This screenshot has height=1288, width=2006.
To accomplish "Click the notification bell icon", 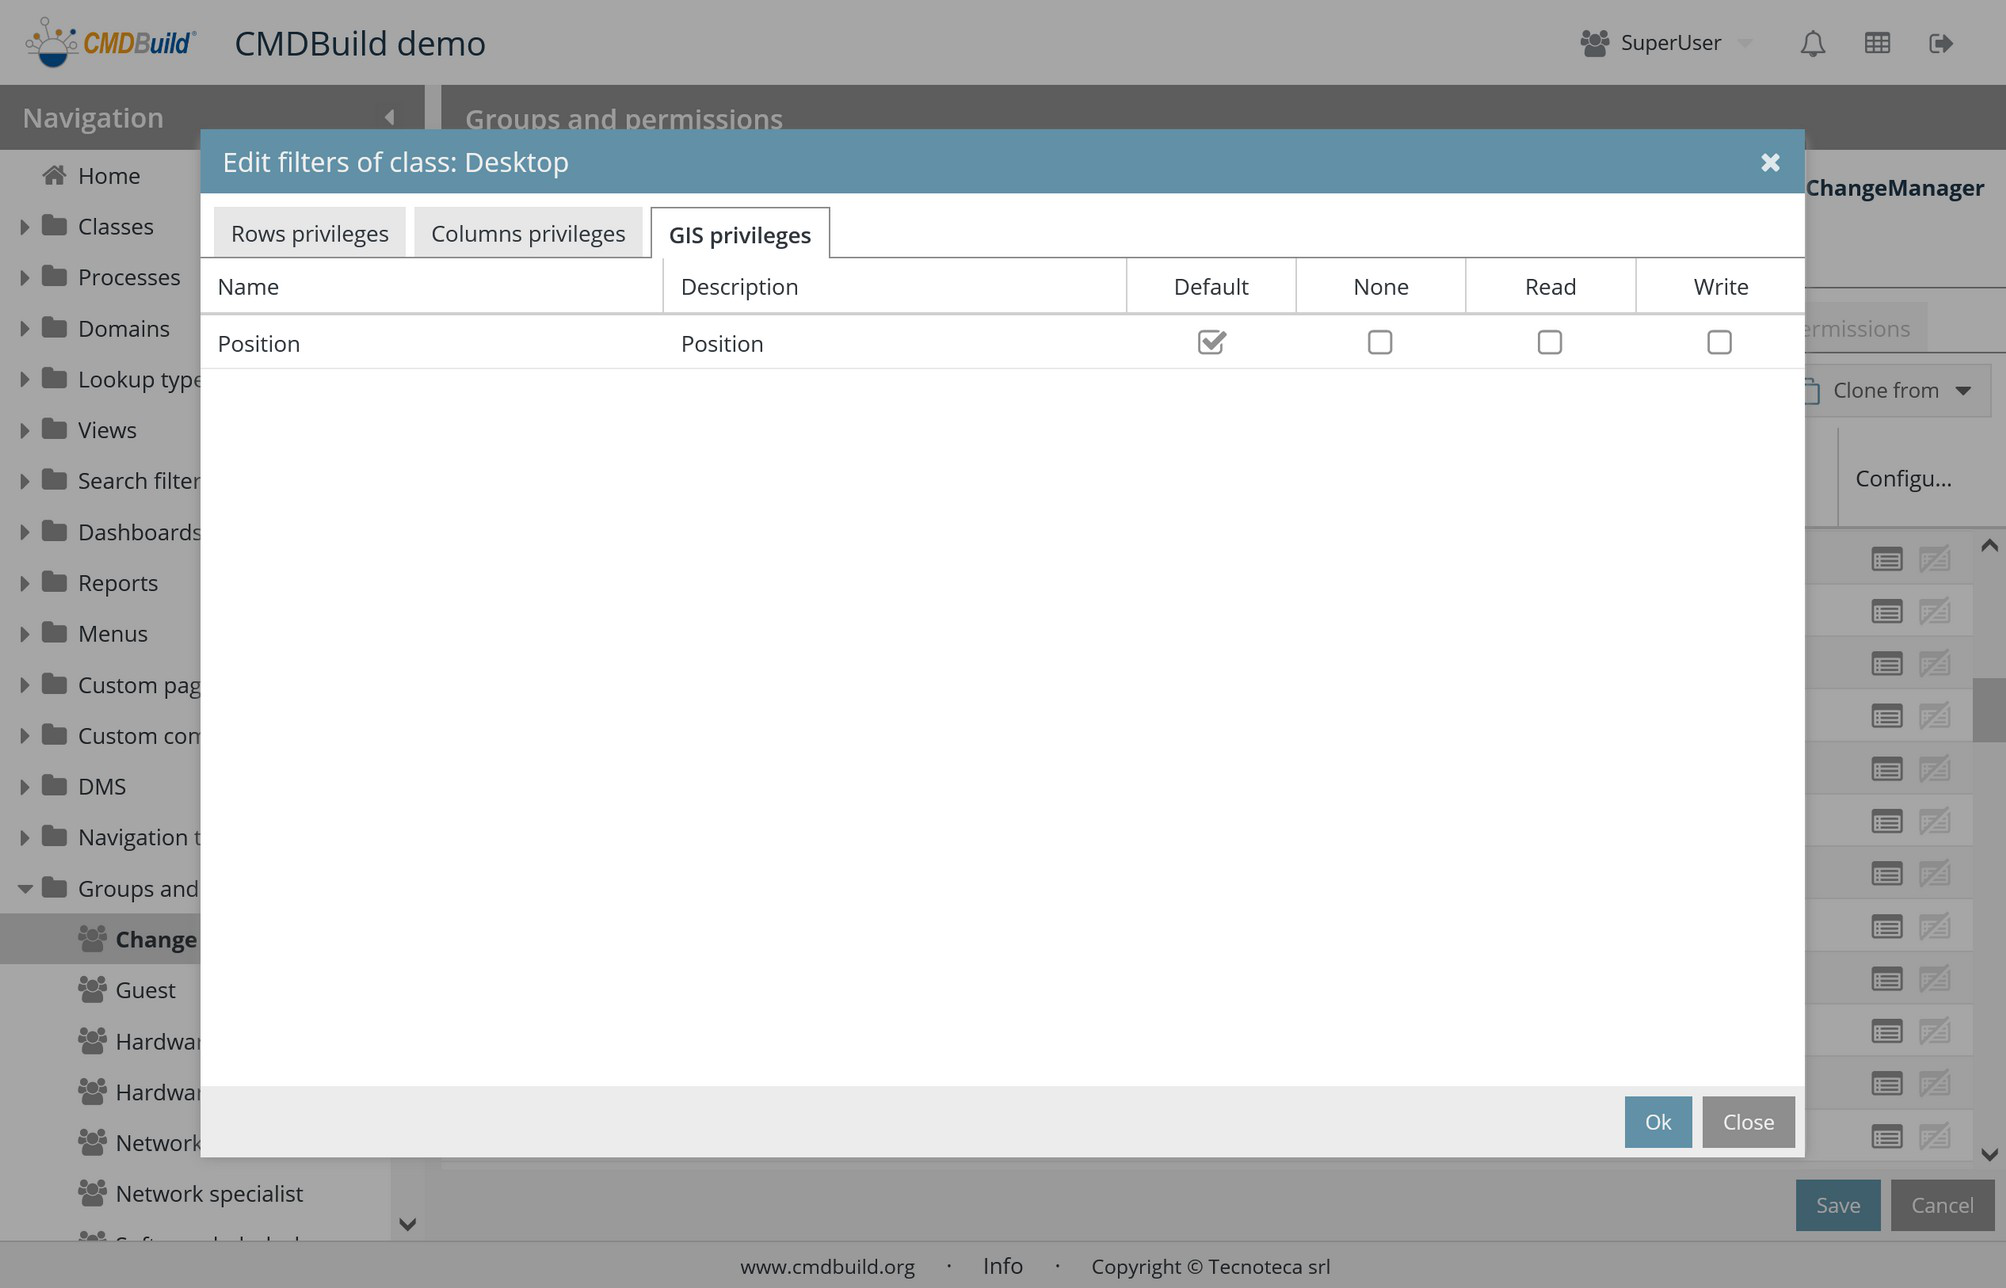I will (x=1813, y=43).
